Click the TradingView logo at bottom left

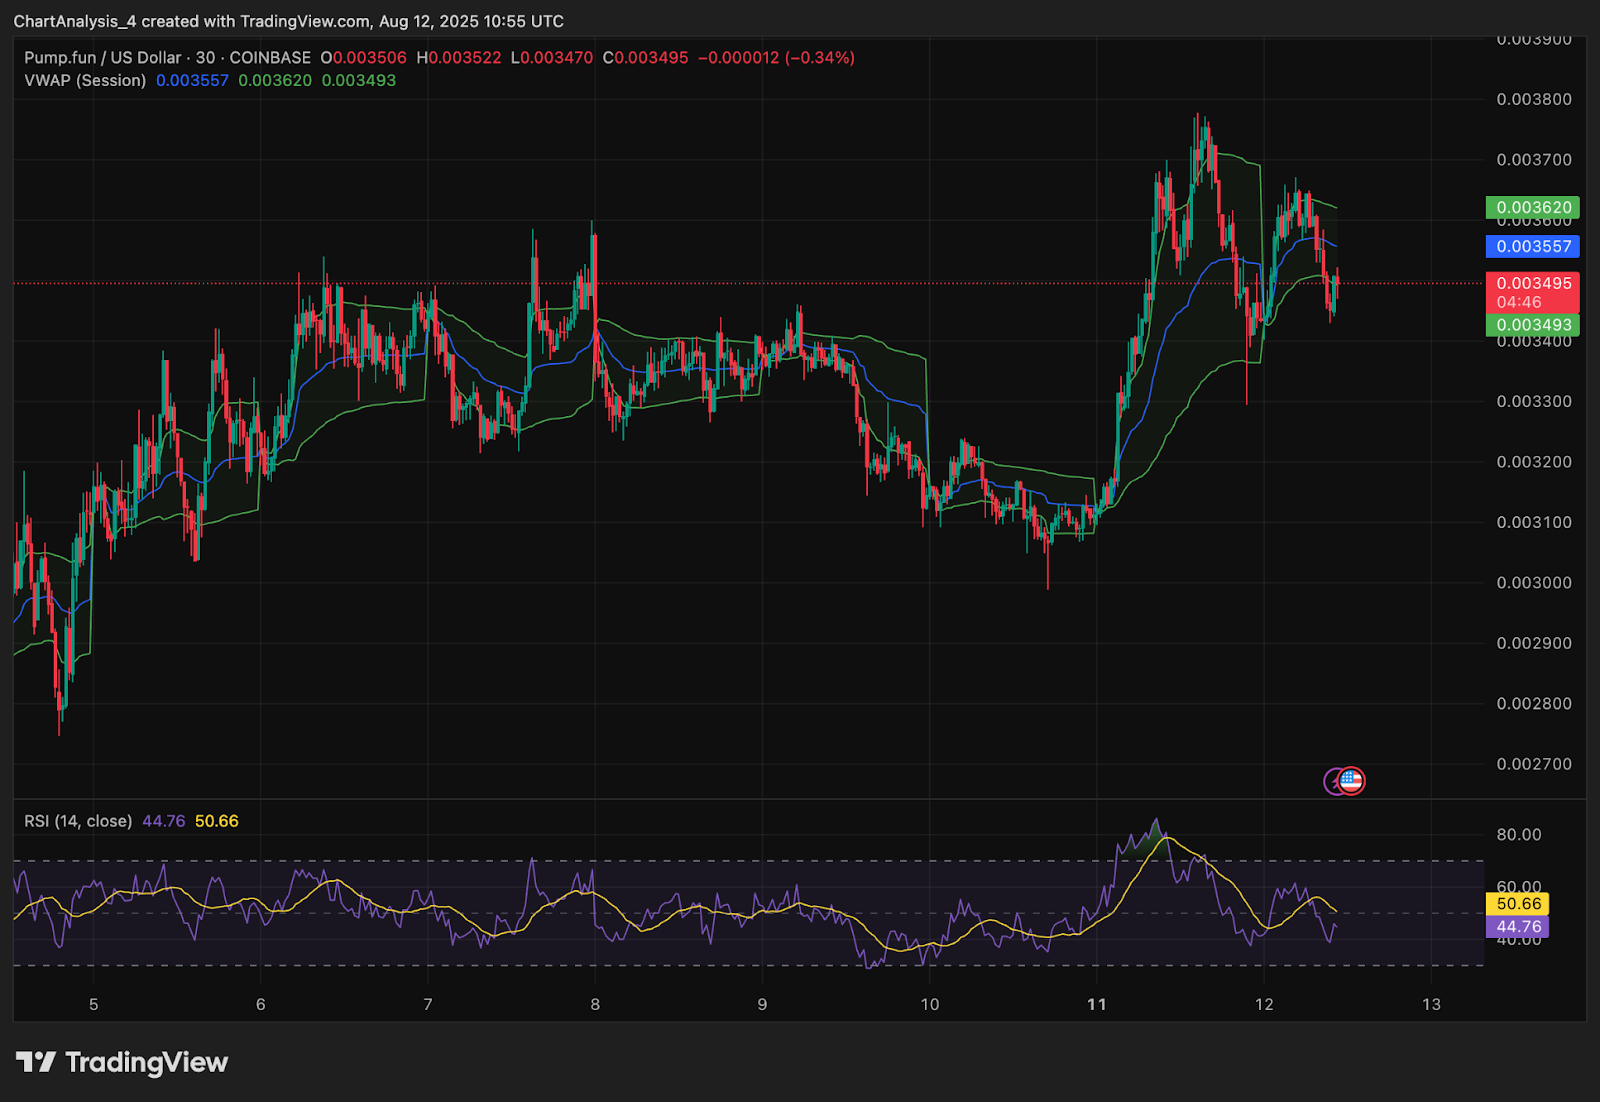tap(122, 1062)
